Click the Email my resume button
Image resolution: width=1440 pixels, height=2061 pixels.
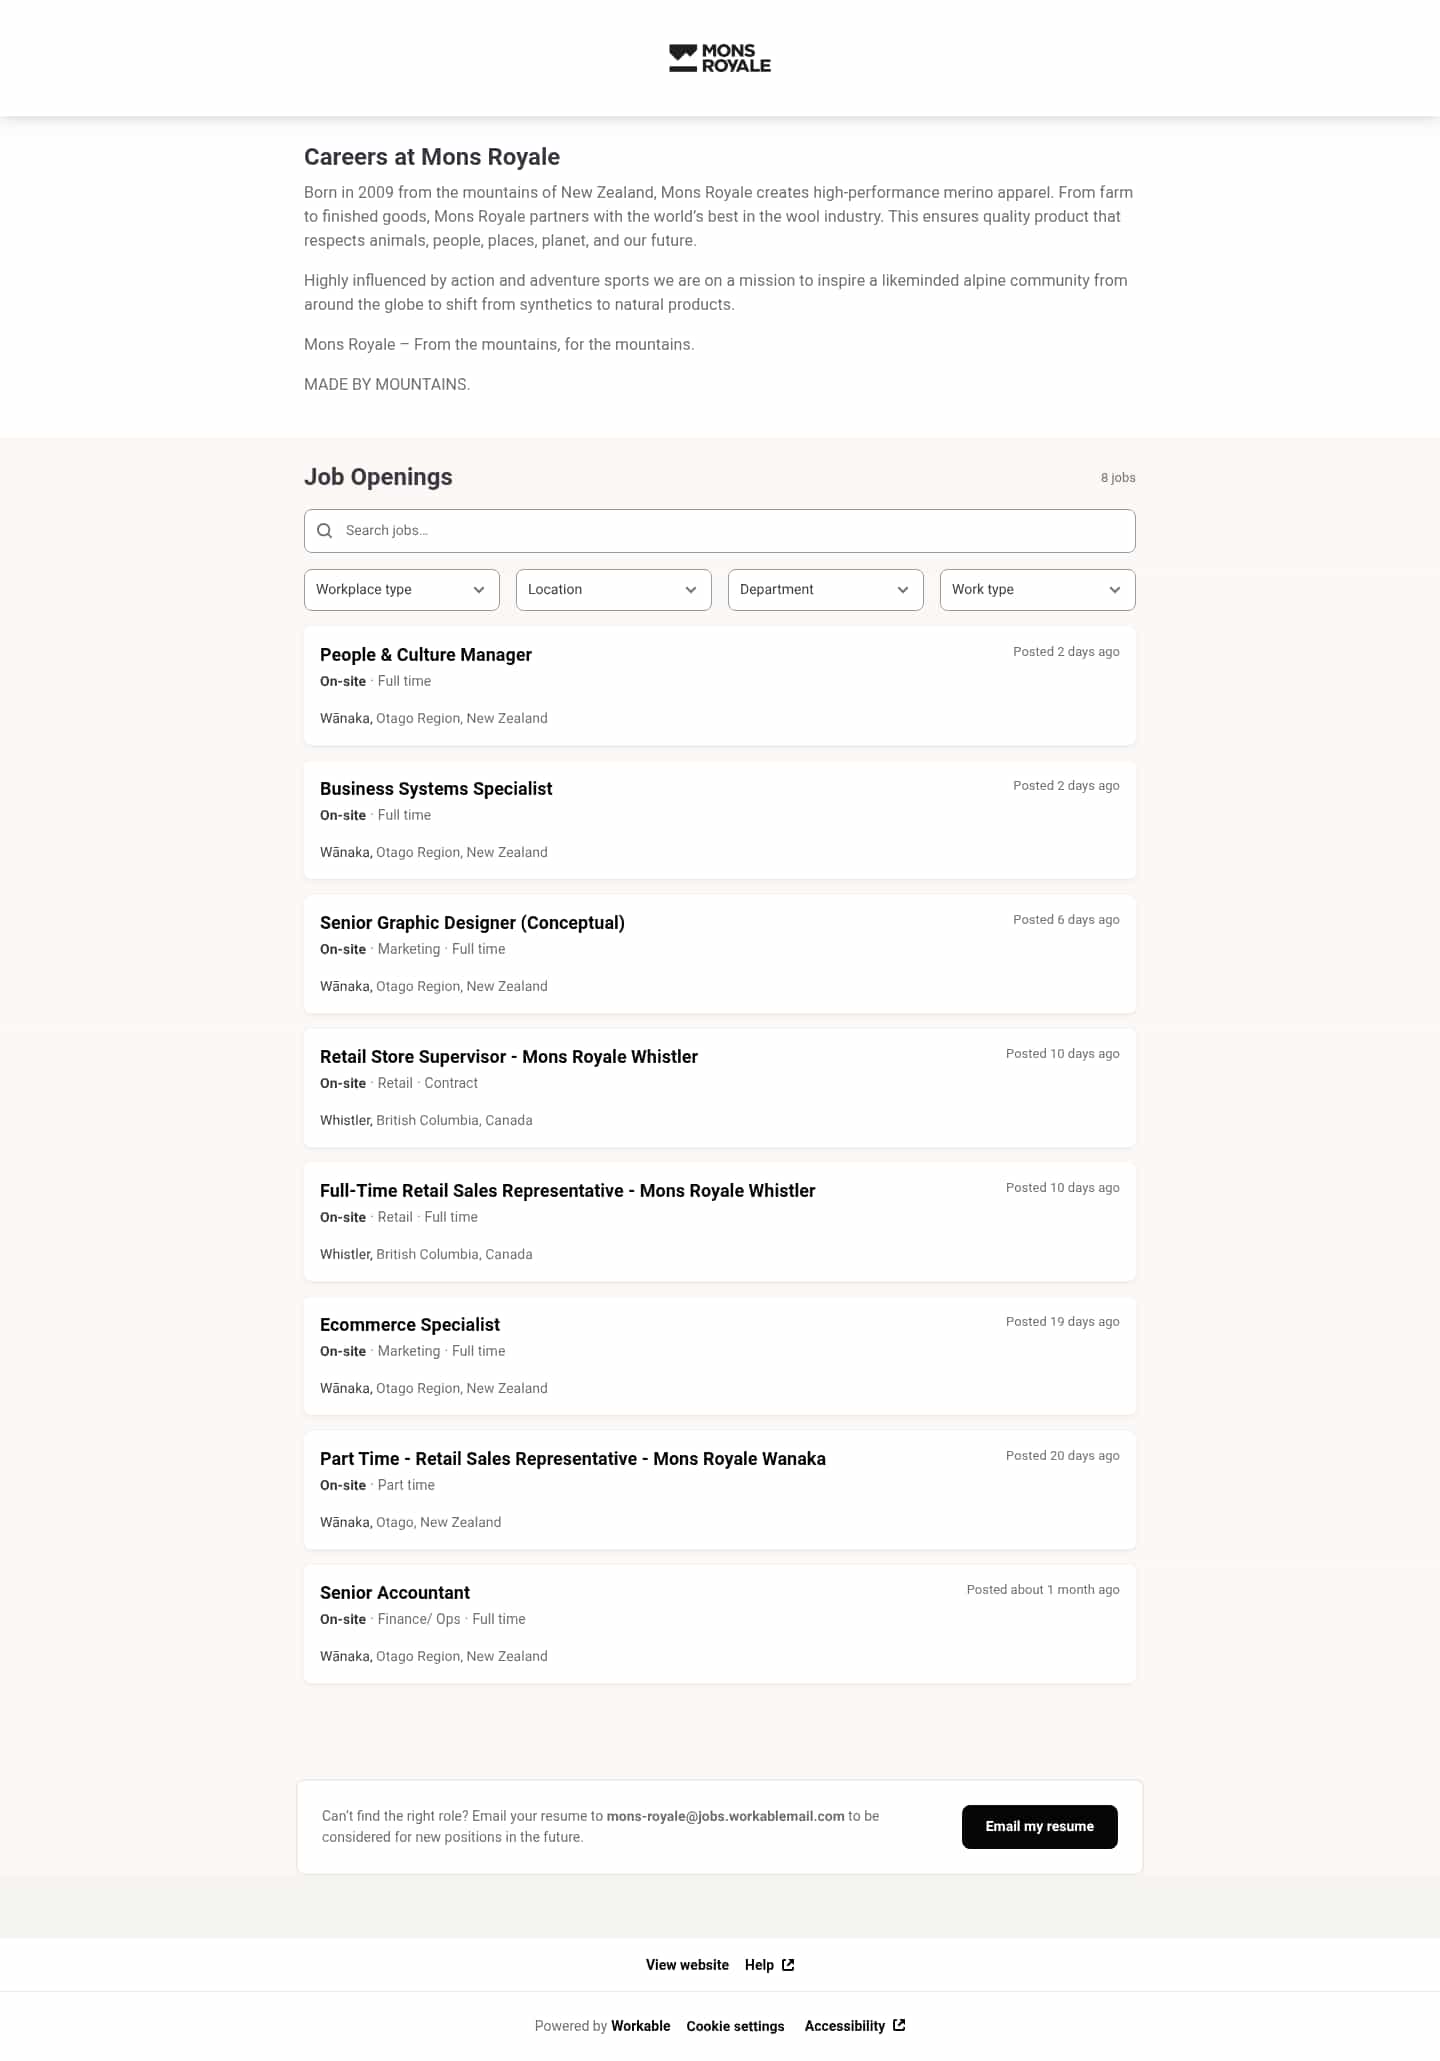point(1040,1827)
